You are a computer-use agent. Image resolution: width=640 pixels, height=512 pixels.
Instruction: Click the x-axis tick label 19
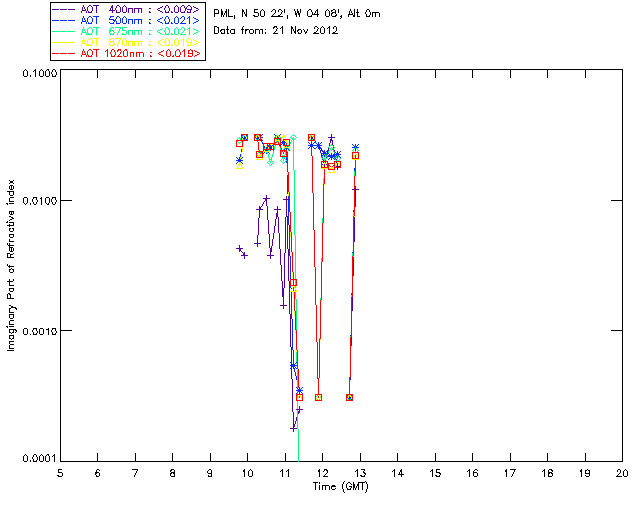585,473
